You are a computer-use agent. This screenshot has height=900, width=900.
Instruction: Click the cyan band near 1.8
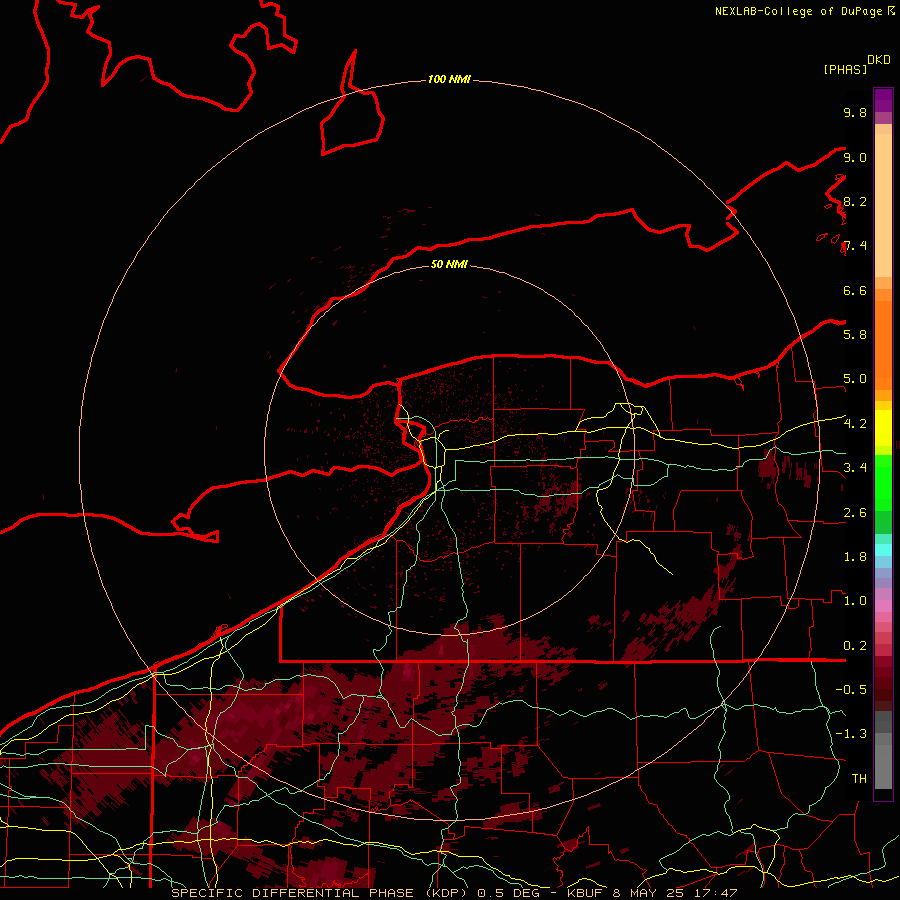(x=883, y=550)
